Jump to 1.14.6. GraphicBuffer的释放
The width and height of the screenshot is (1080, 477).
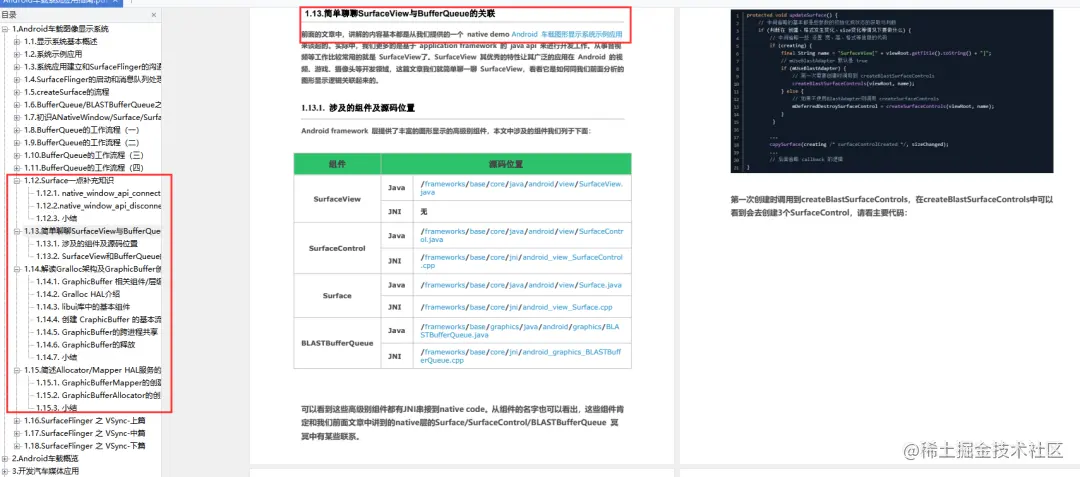85,344
